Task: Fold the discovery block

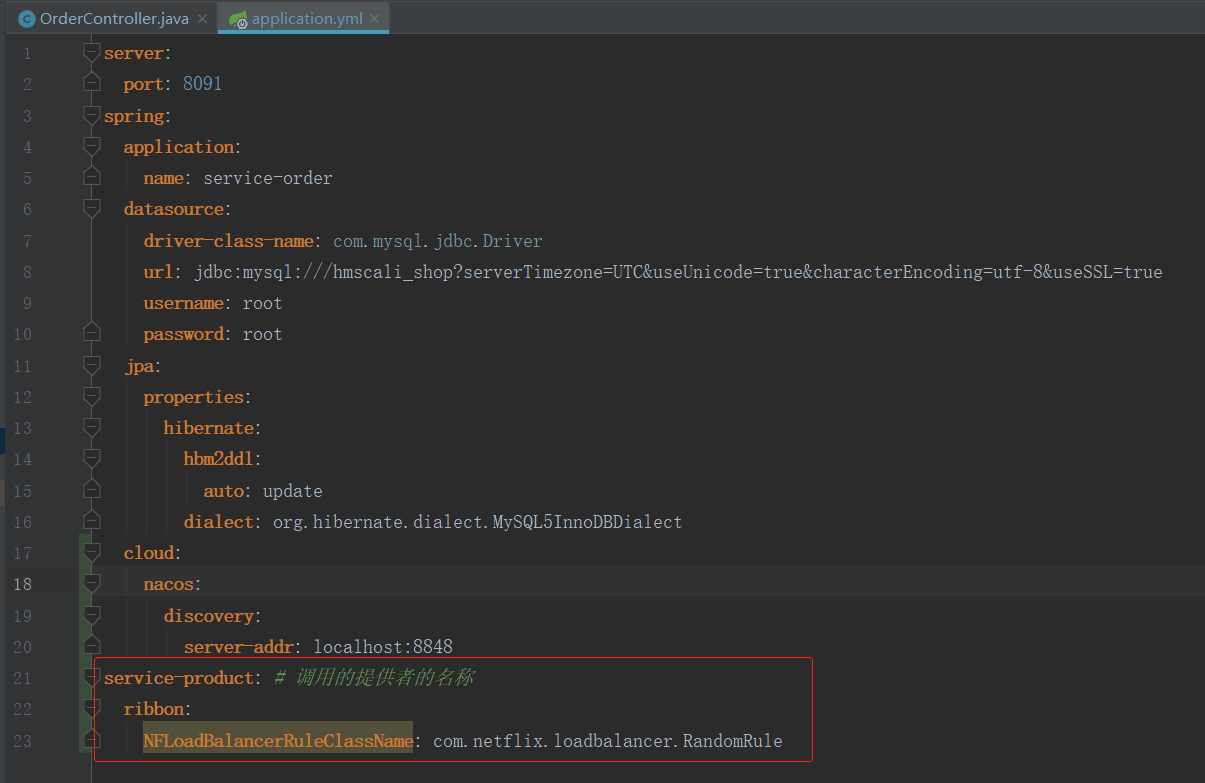Action: pos(92,616)
